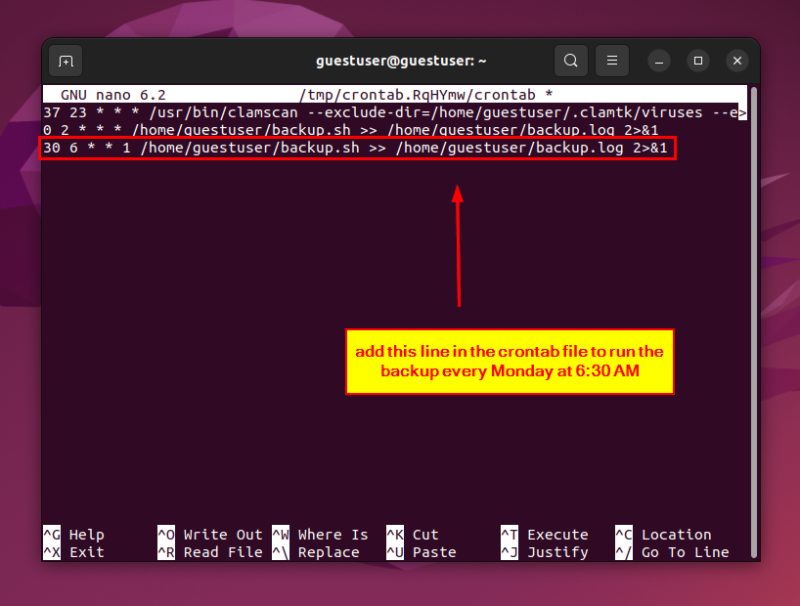Click the guestuser@guestuser title bar text
This screenshot has width=800, height=606.
click(401, 60)
